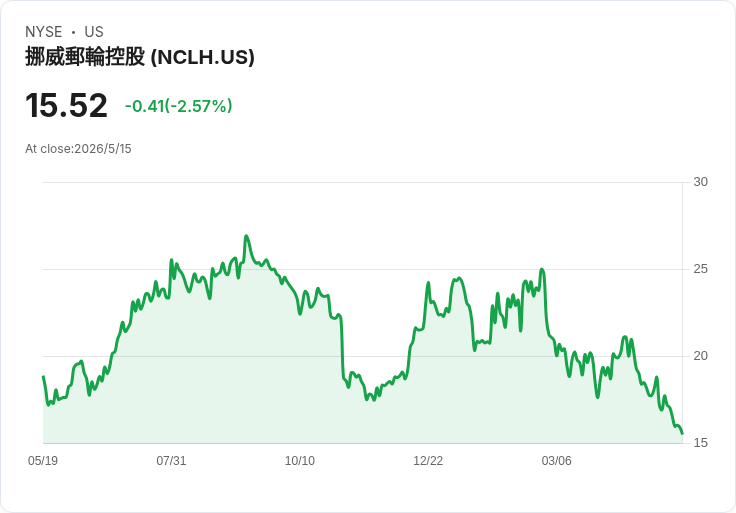Click the US market label
Screen dimensions: 736x513
(x=94, y=32)
